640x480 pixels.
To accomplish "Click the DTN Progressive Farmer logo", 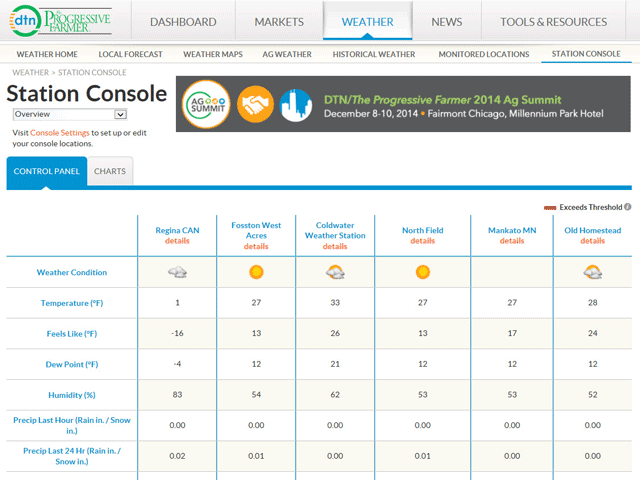I will (x=60, y=21).
